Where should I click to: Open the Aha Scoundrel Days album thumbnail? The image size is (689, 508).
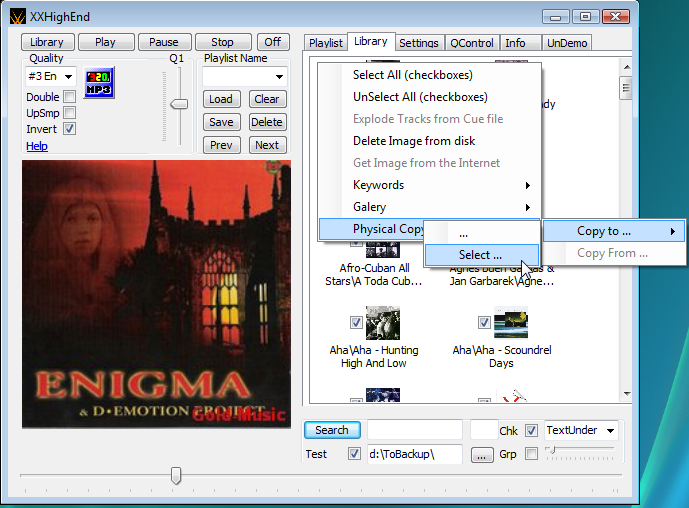tap(511, 323)
